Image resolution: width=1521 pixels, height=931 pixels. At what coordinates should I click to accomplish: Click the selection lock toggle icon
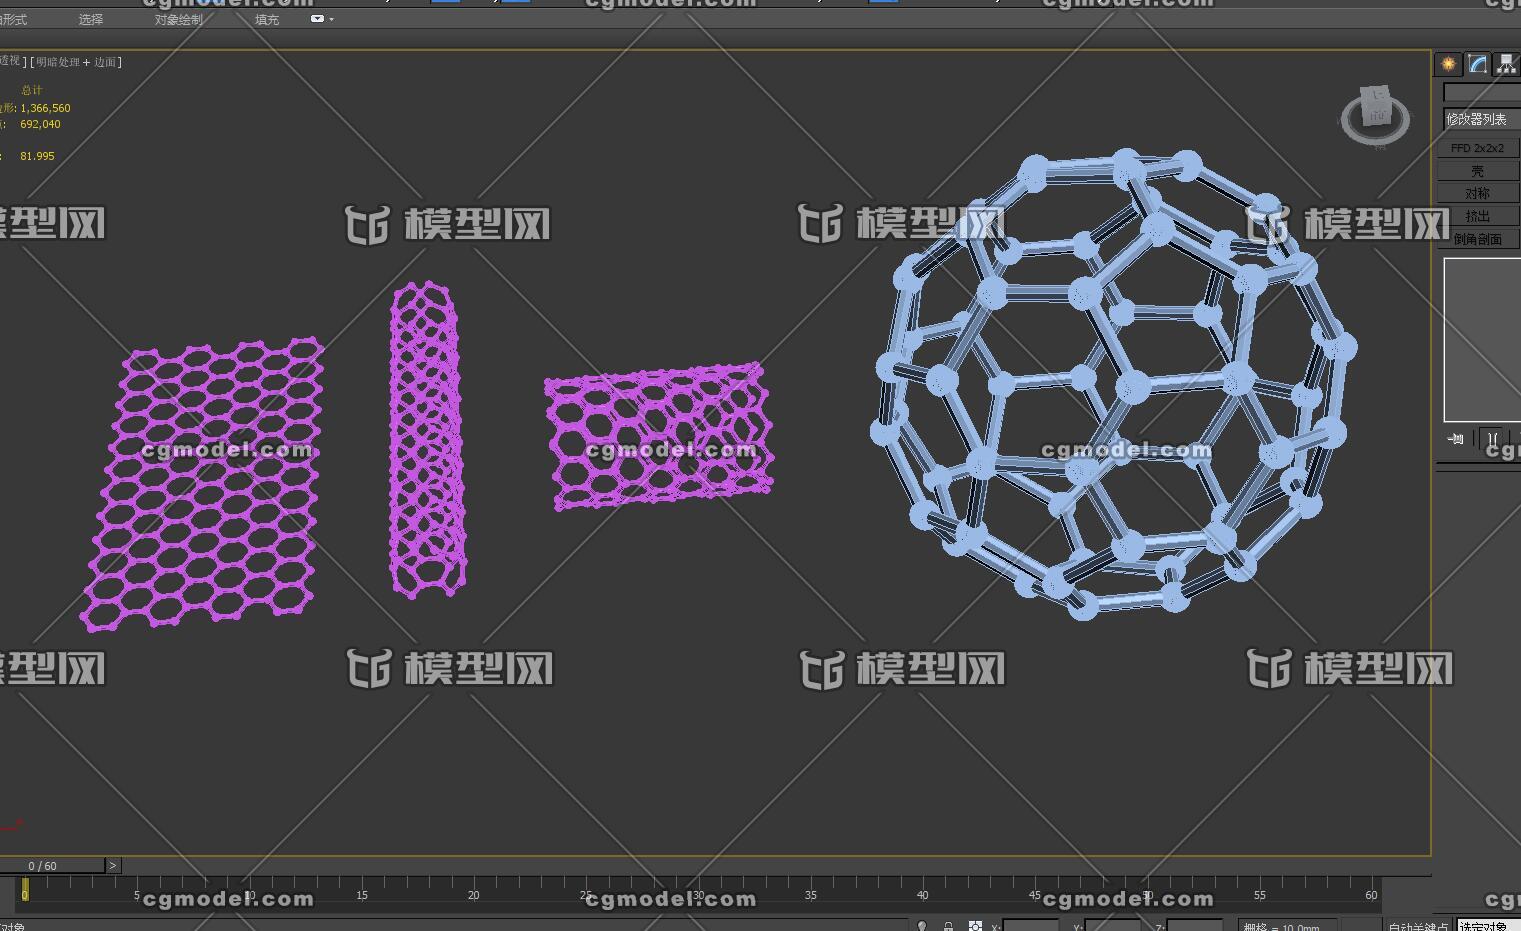coord(948,926)
